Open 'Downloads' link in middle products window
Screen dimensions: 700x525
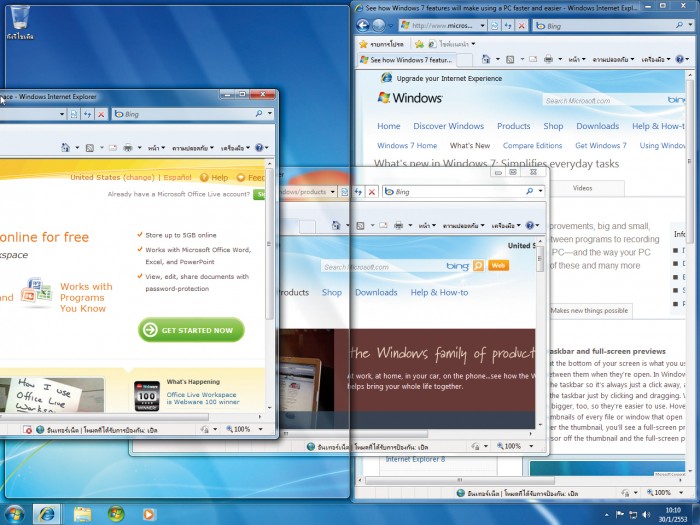pyautogui.click(x=376, y=293)
